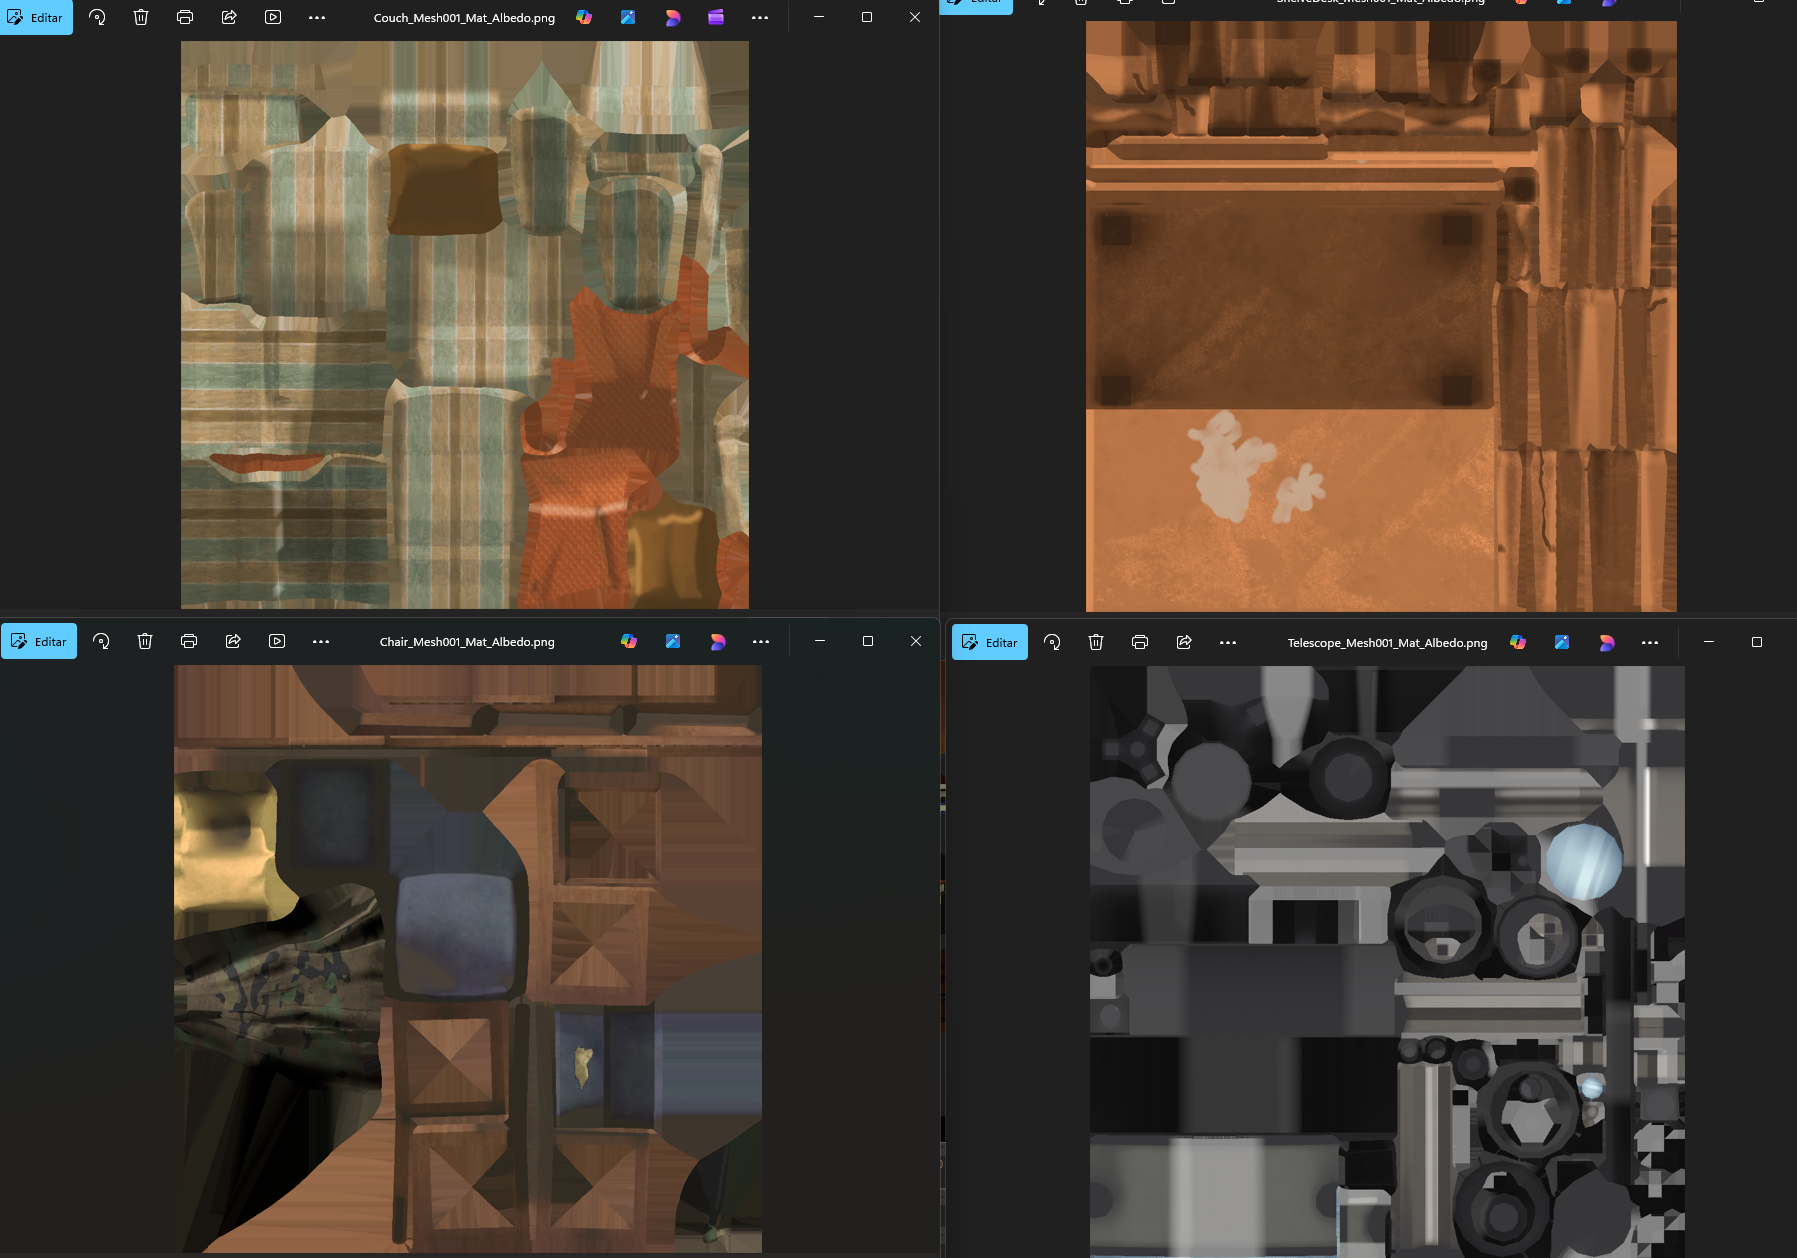Screen dimensions: 1797x1258
Task: Delete the Couch image via trash icon
Action: [141, 17]
